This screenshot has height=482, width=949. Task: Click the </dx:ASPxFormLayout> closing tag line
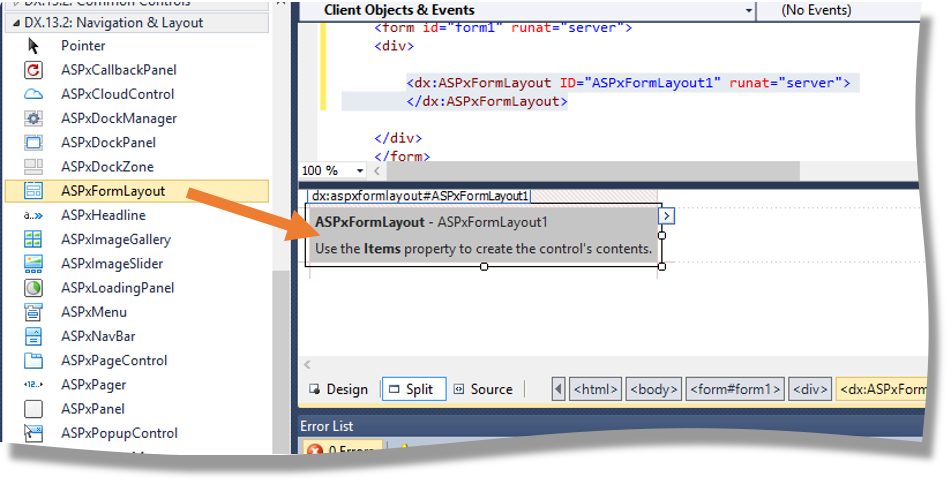(487, 101)
